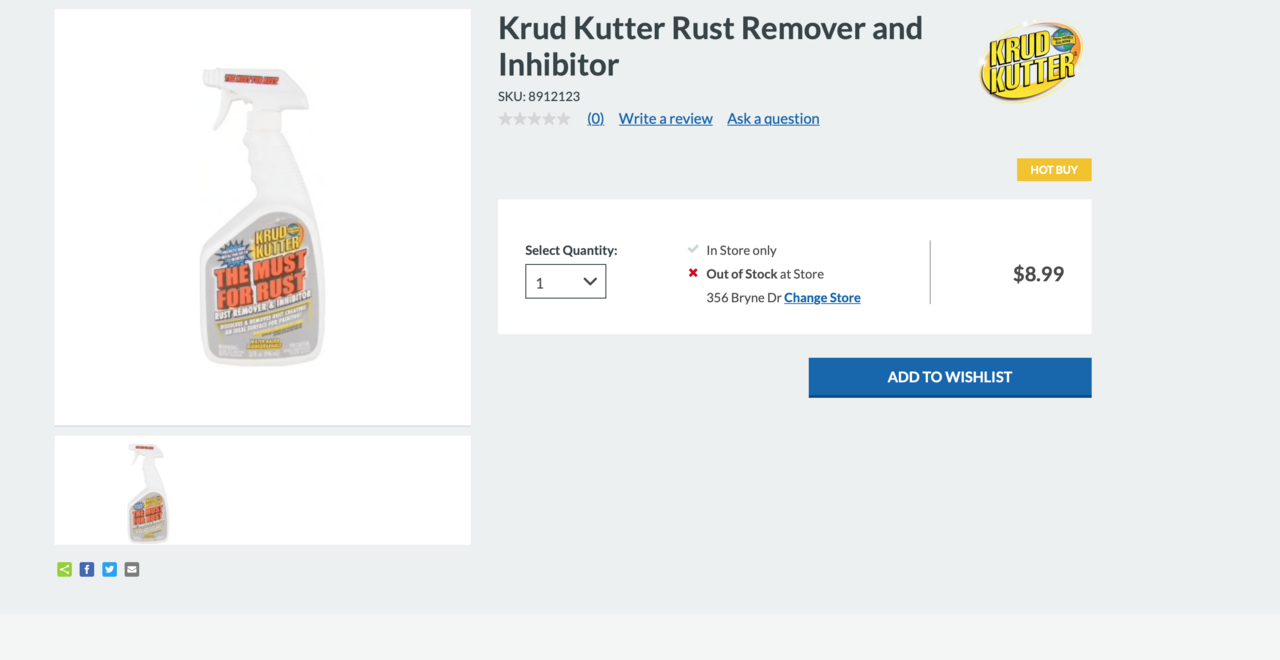
Task: Click the red Out of Stock X icon
Action: point(693,273)
